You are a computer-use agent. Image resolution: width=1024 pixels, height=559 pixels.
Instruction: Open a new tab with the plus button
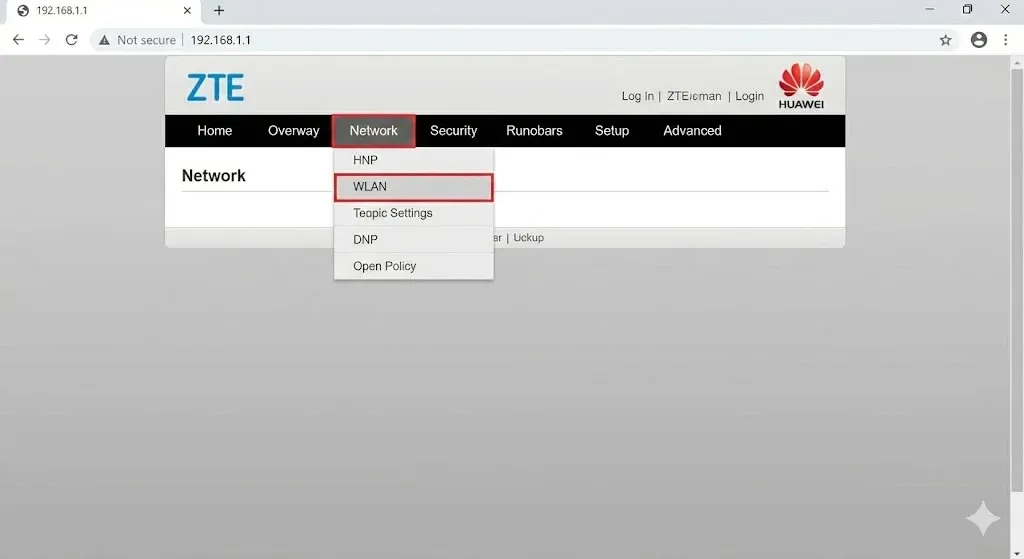[219, 10]
